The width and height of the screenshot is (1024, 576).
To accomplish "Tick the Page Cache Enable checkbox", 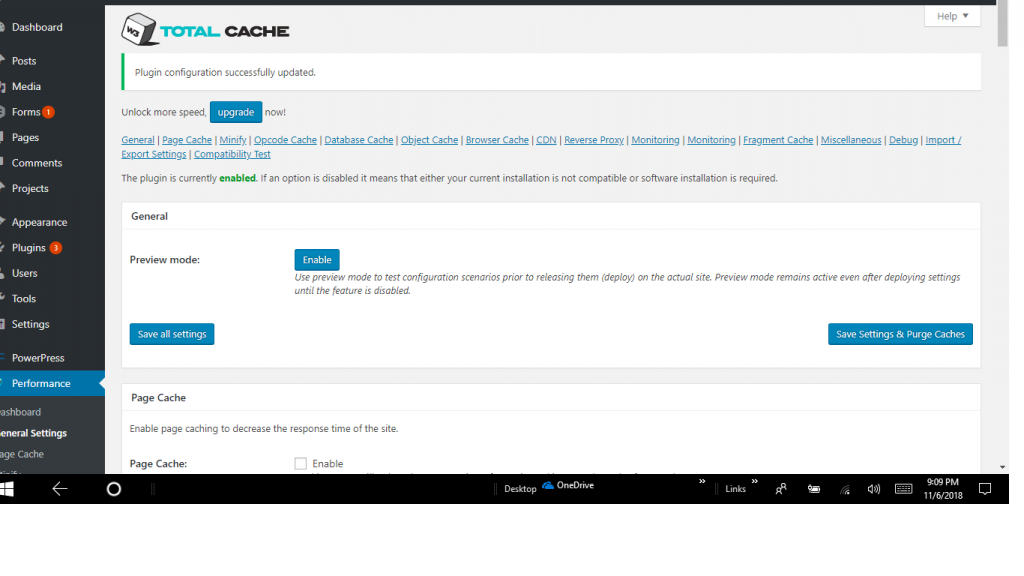I will pos(300,464).
